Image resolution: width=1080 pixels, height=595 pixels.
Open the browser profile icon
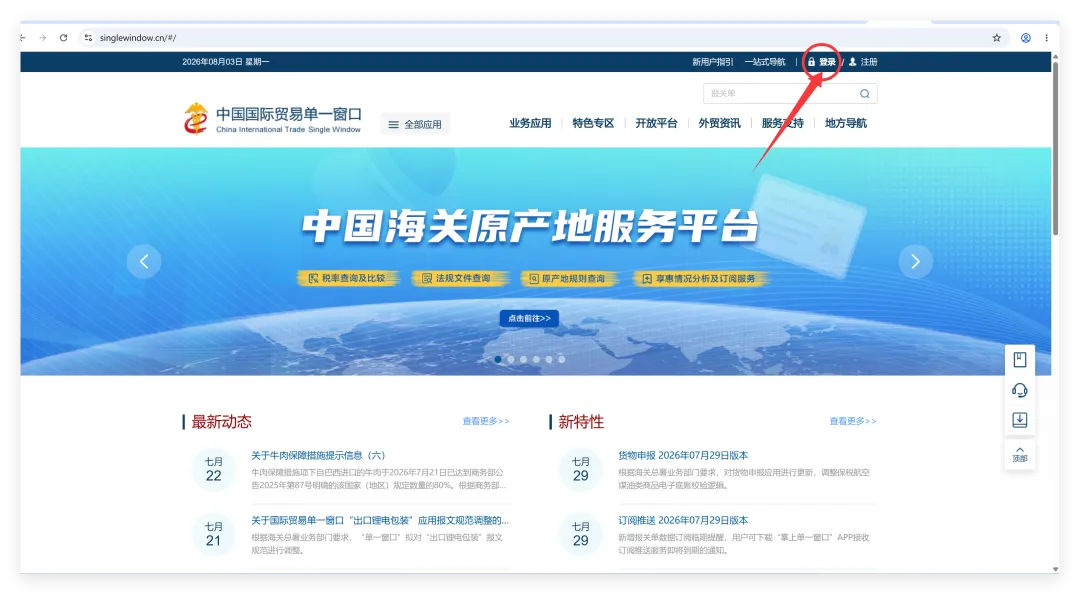point(1026,38)
